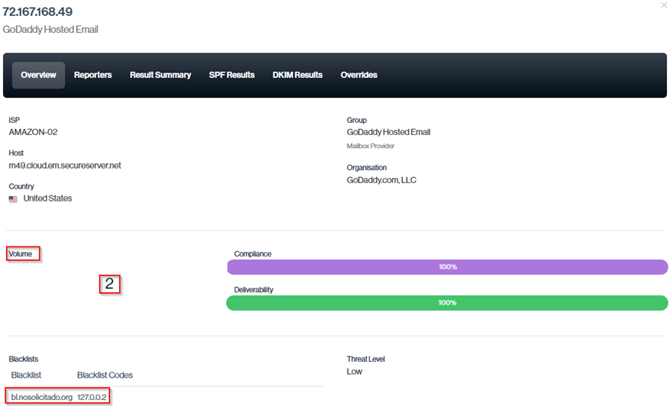The height and width of the screenshot is (406, 670).
Task: Click the Blacklist Codes column header
Action: pyautogui.click(x=104, y=375)
